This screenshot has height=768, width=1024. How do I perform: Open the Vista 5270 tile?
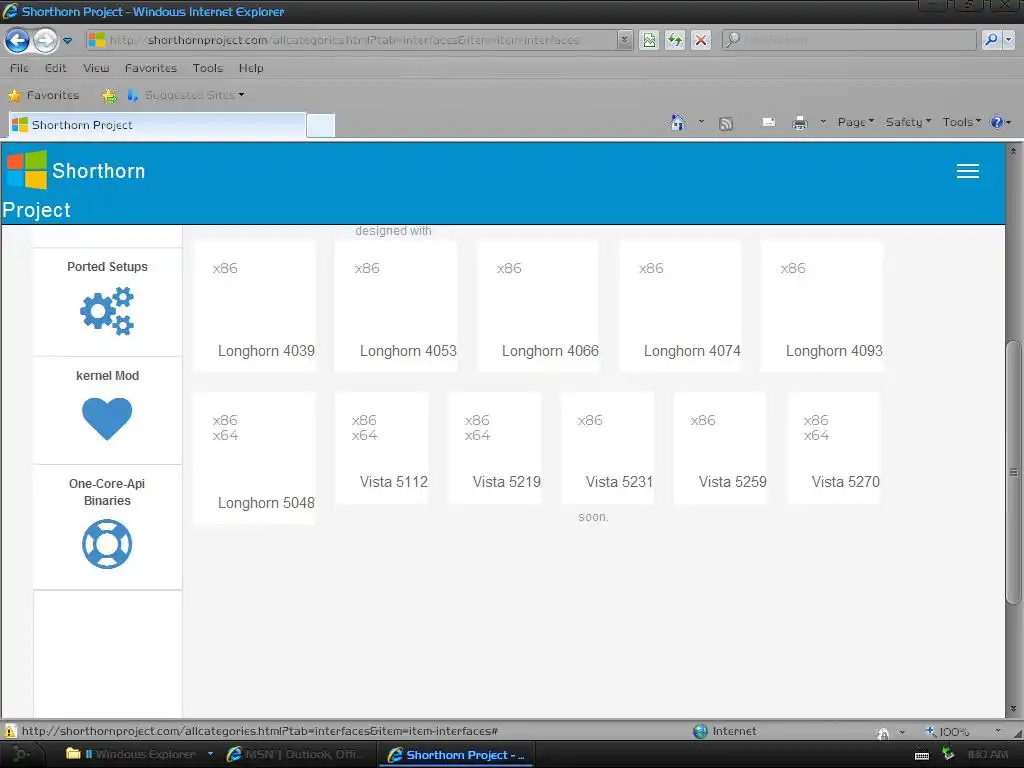pos(834,448)
